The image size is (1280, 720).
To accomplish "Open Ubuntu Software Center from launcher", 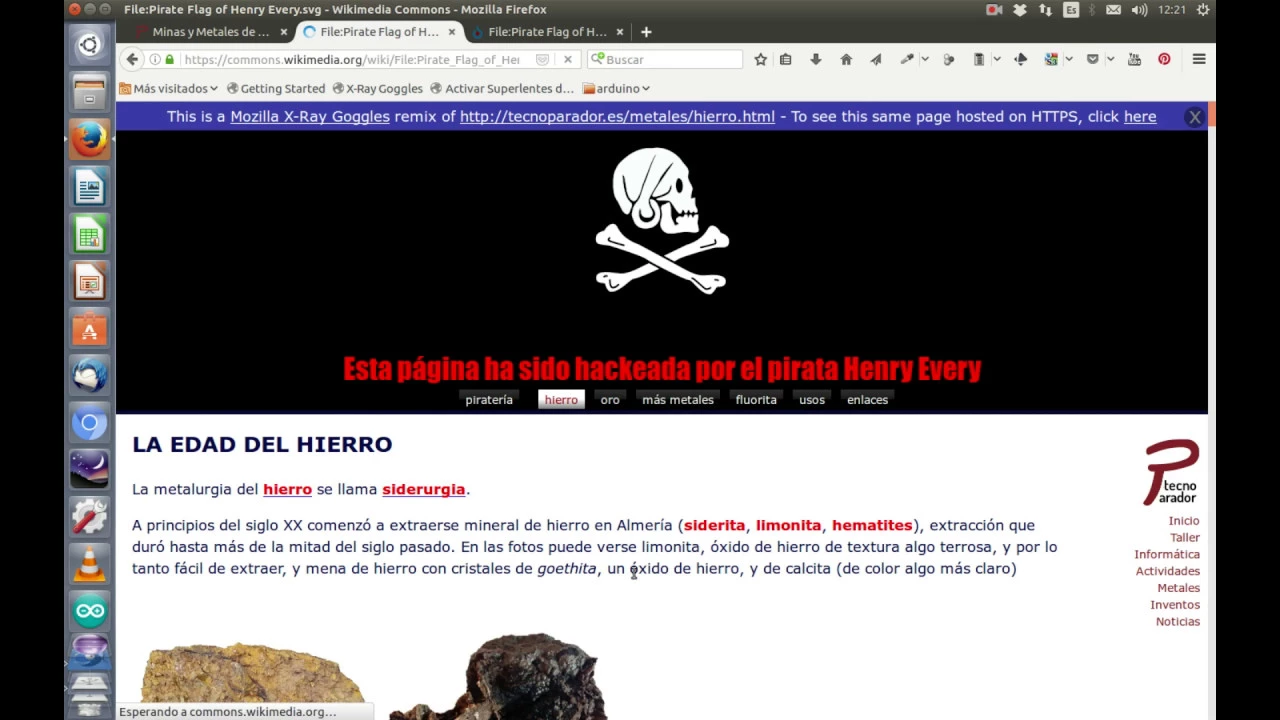I will click(x=89, y=330).
